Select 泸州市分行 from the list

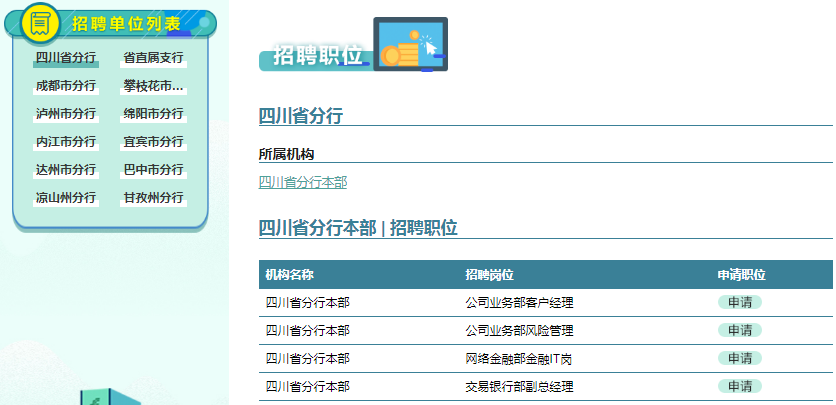[x=66, y=114]
